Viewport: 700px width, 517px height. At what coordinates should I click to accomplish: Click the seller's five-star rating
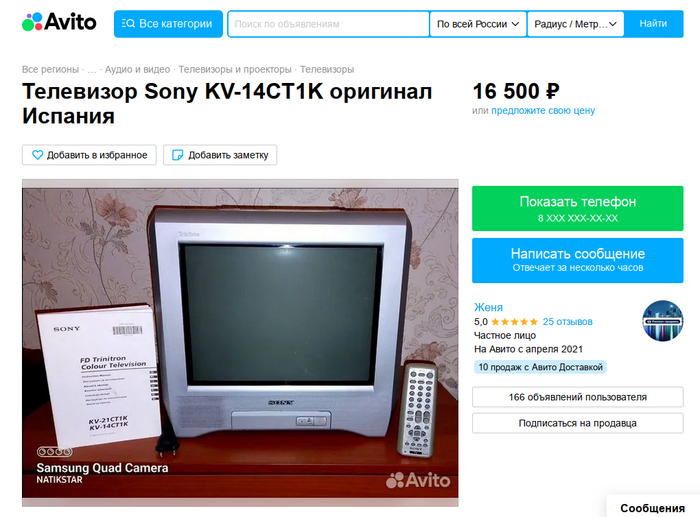514,321
